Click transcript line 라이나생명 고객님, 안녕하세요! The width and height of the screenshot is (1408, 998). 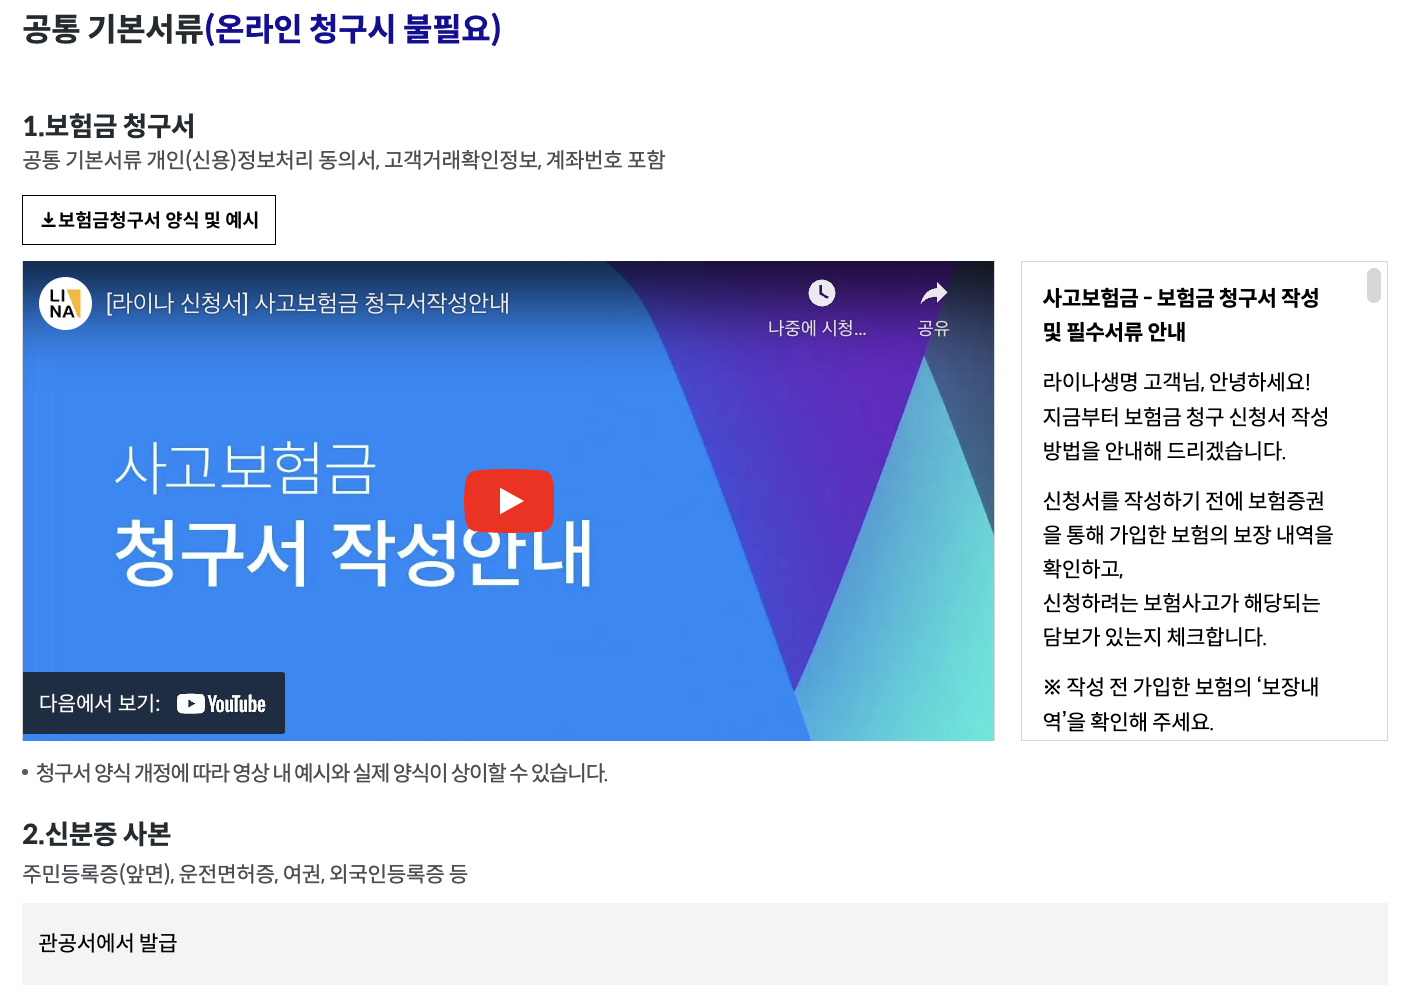click(x=1177, y=382)
